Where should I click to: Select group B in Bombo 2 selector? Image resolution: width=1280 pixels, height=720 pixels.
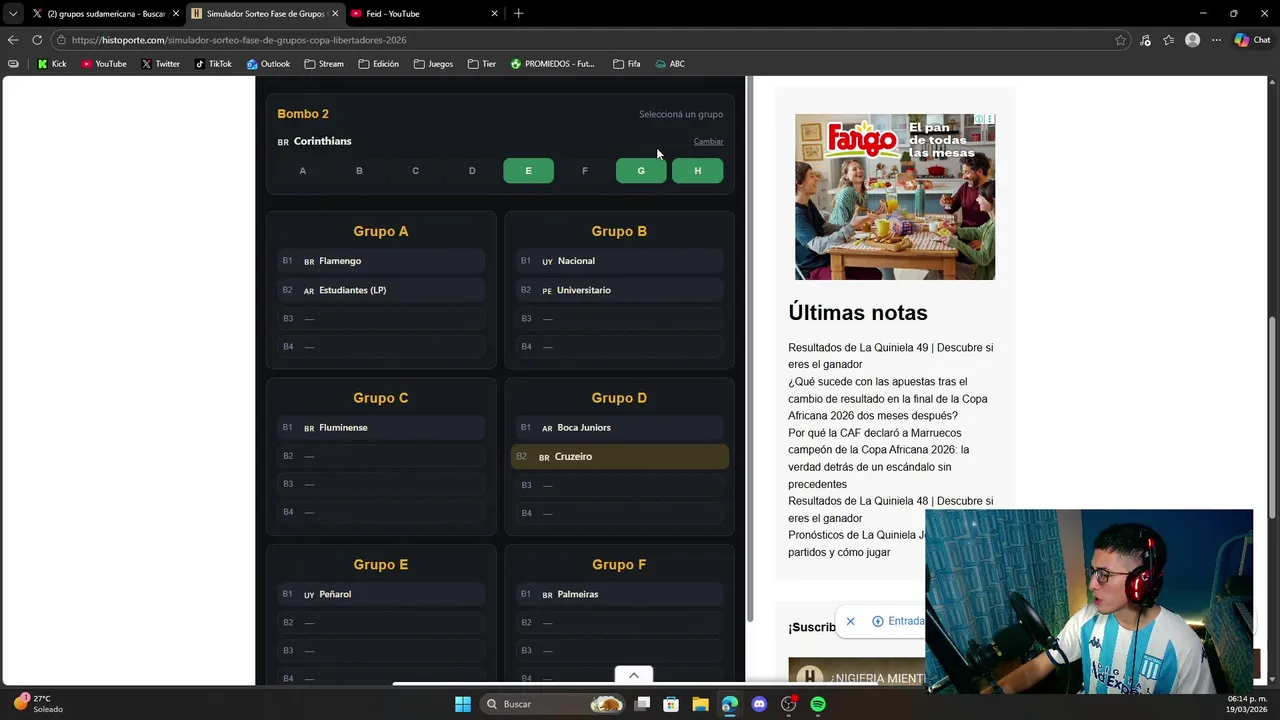[x=359, y=171]
